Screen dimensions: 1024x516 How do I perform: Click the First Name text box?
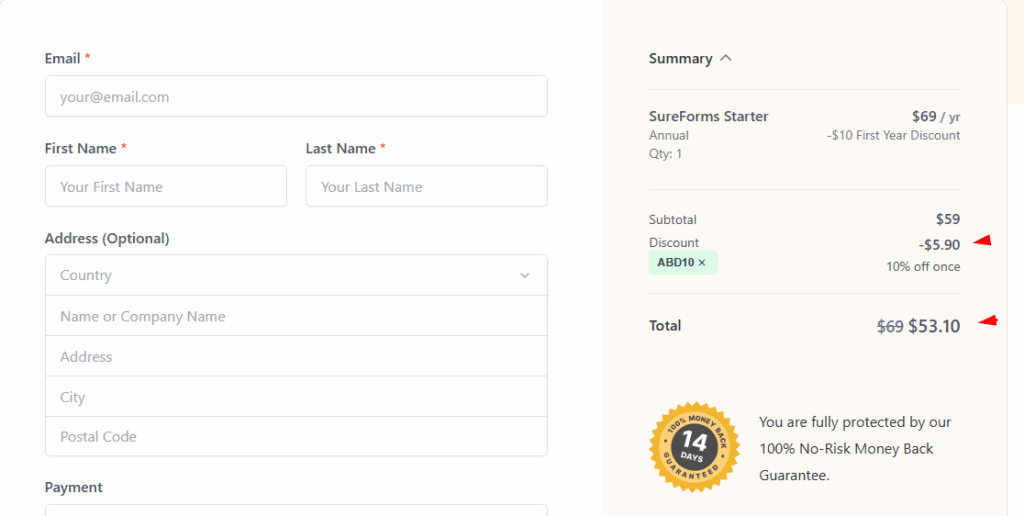pyautogui.click(x=165, y=187)
